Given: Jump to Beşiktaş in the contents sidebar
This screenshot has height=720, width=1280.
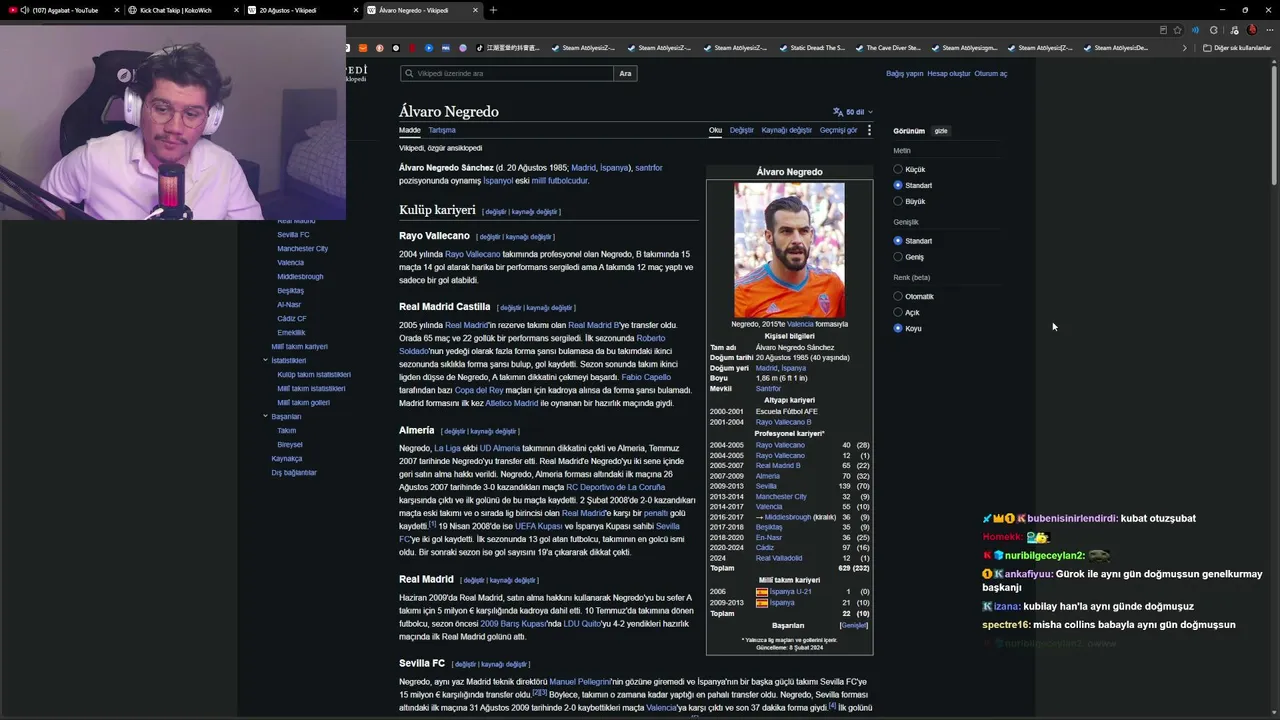Looking at the screenshot, I should pos(291,291).
